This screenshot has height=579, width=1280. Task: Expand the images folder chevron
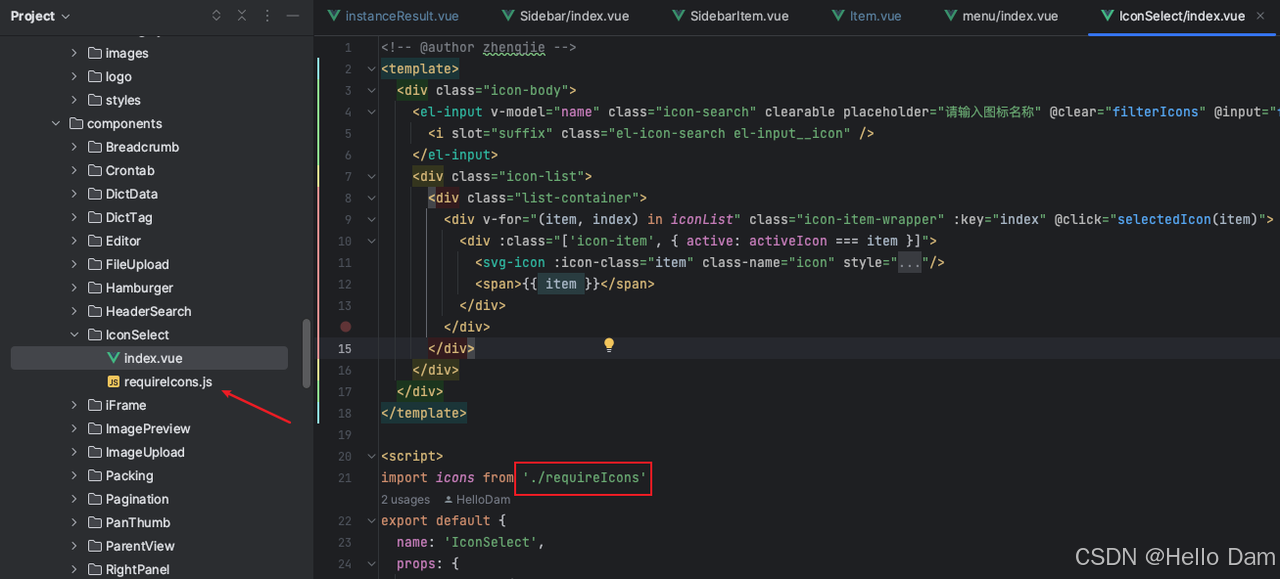click(74, 53)
